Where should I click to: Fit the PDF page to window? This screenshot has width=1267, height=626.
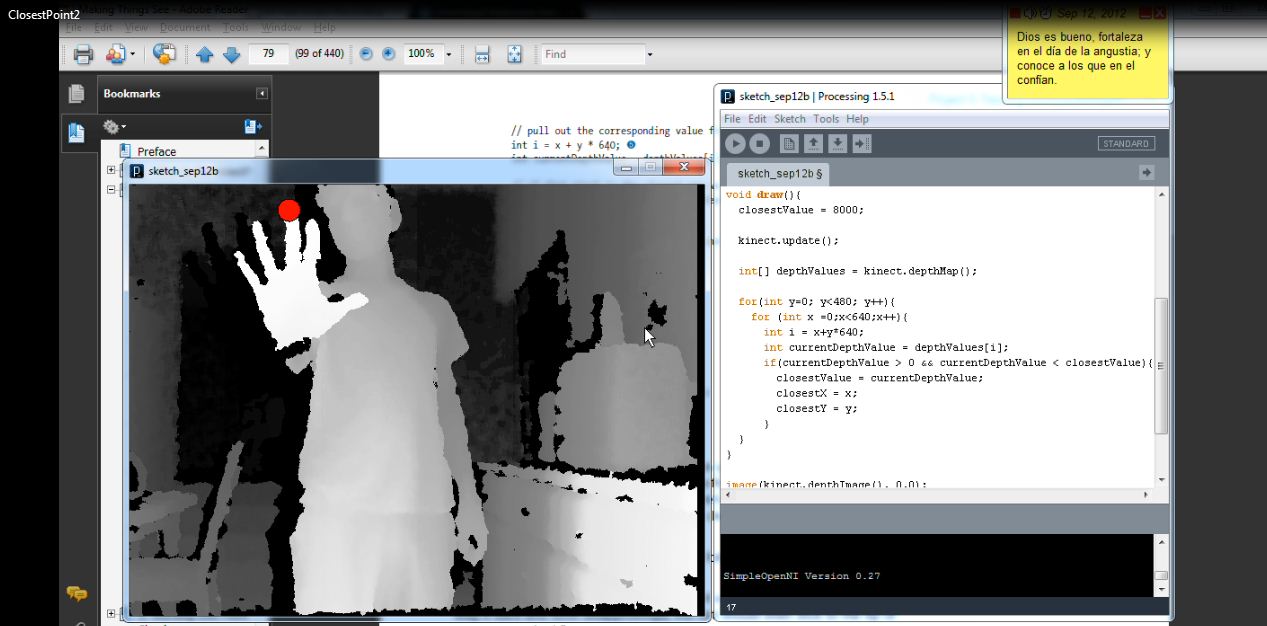click(x=513, y=54)
